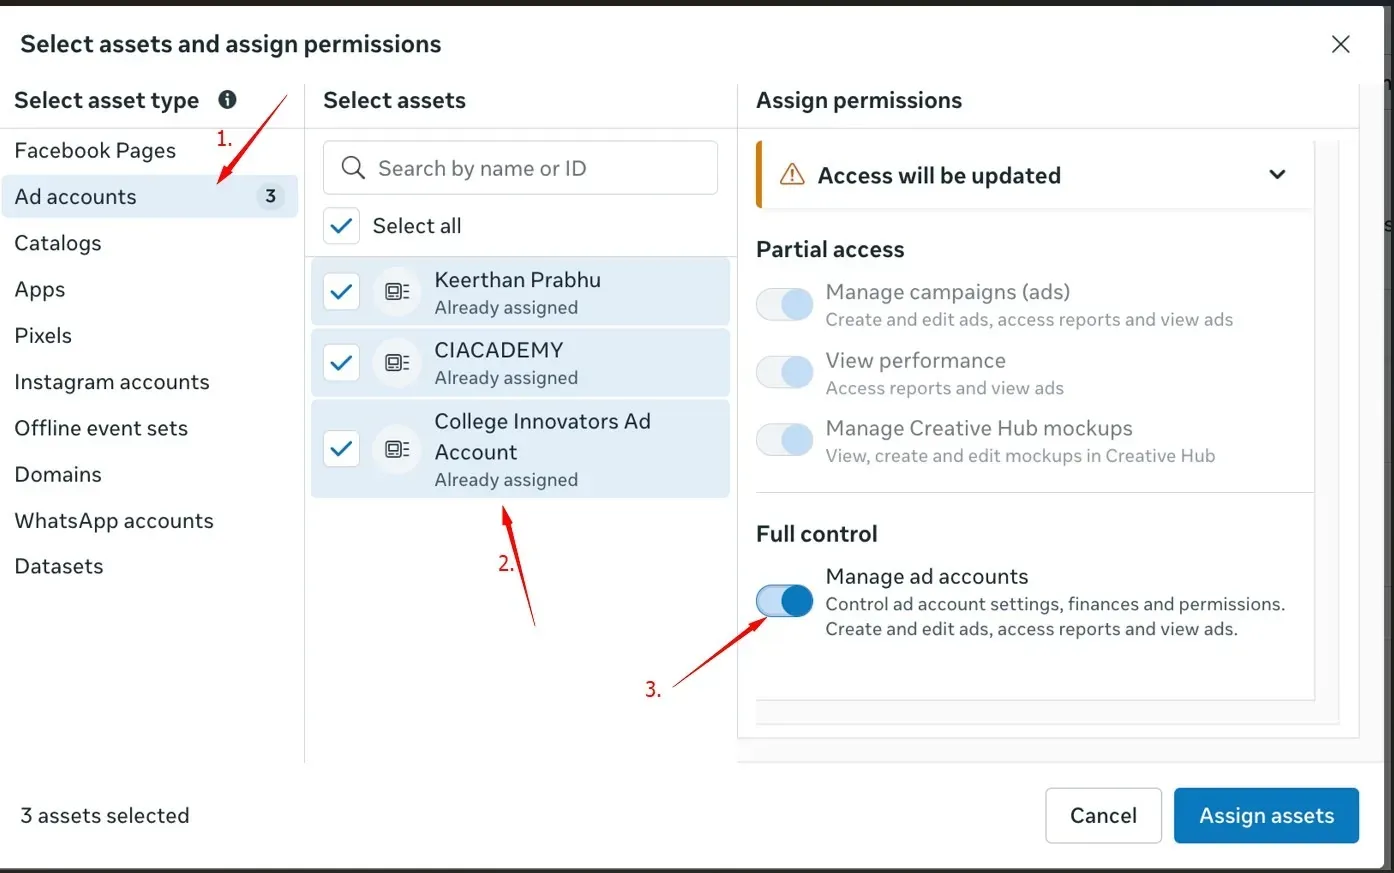The image size is (1394, 873).
Task: Toggle the Manage campaigns (ads) switch
Action: coord(785,304)
